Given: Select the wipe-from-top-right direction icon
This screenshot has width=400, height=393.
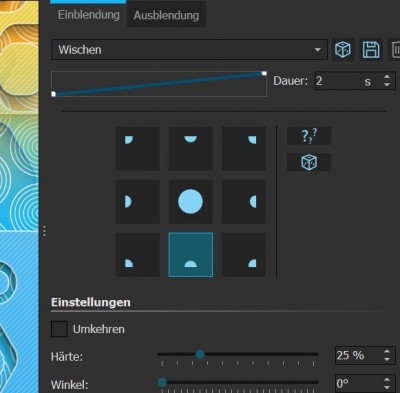Looking at the screenshot, I should coord(244,149).
